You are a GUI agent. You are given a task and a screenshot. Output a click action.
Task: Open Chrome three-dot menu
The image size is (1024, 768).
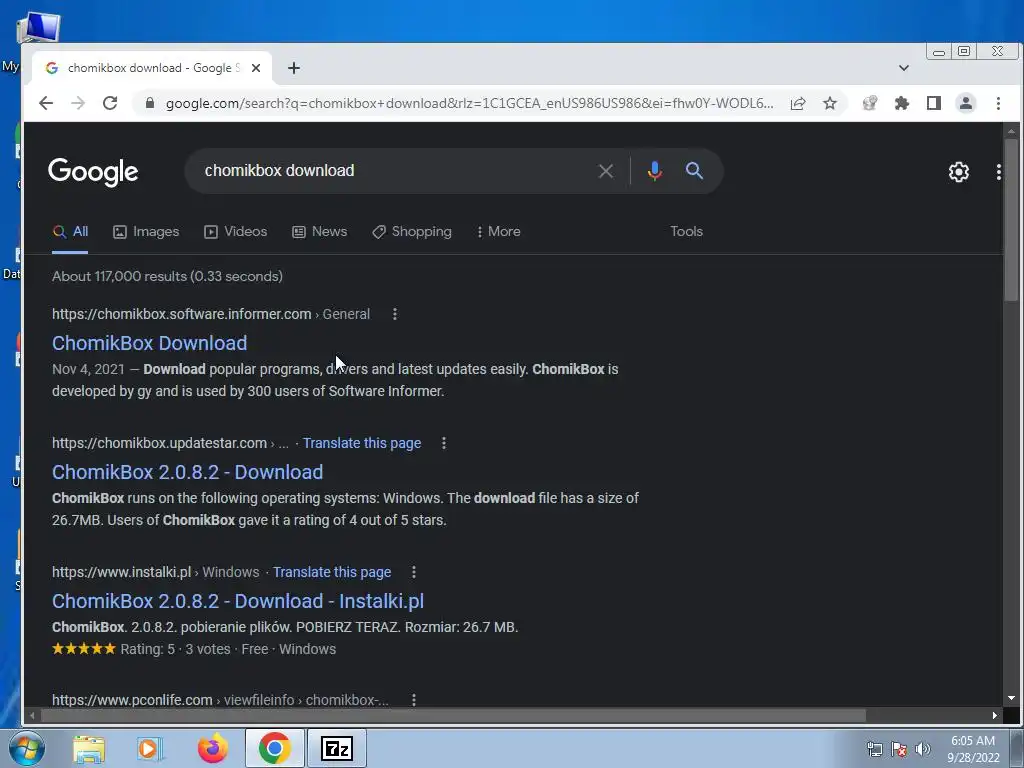click(998, 103)
